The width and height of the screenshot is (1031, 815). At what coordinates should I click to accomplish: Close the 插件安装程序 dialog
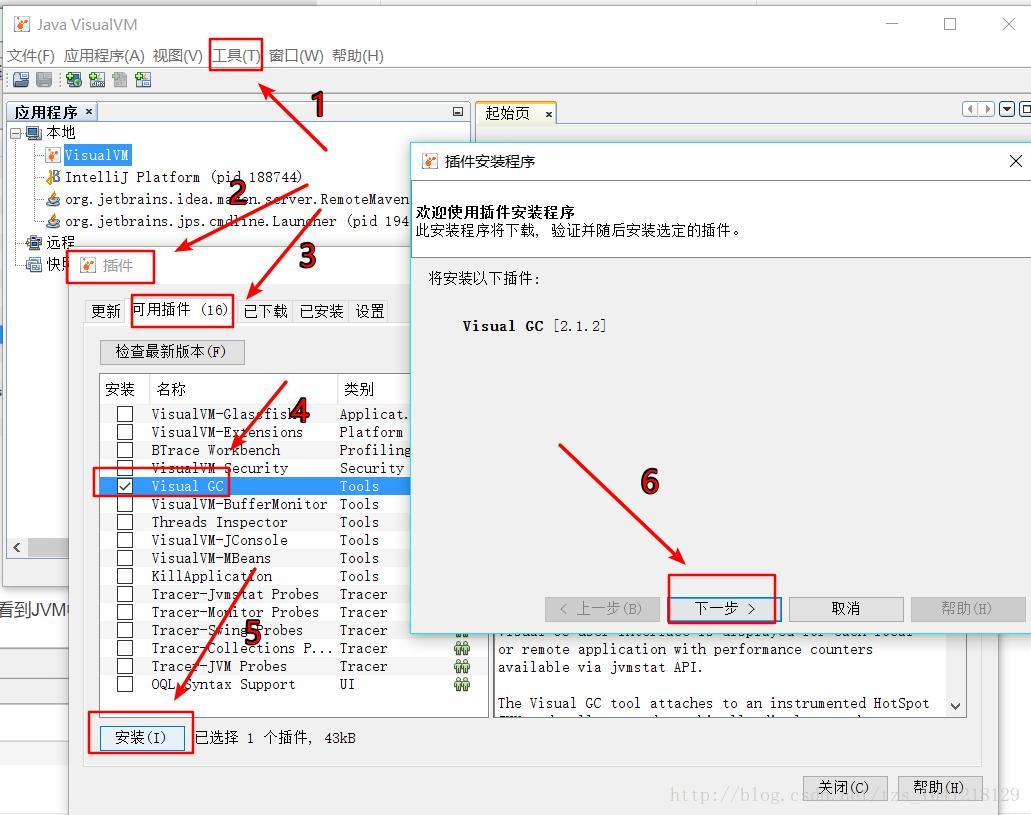click(x=1015, y=161)
